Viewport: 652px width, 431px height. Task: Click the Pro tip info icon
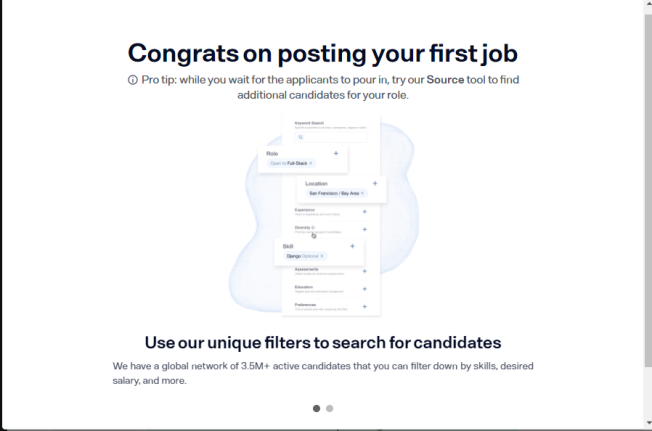coord(133,80)
